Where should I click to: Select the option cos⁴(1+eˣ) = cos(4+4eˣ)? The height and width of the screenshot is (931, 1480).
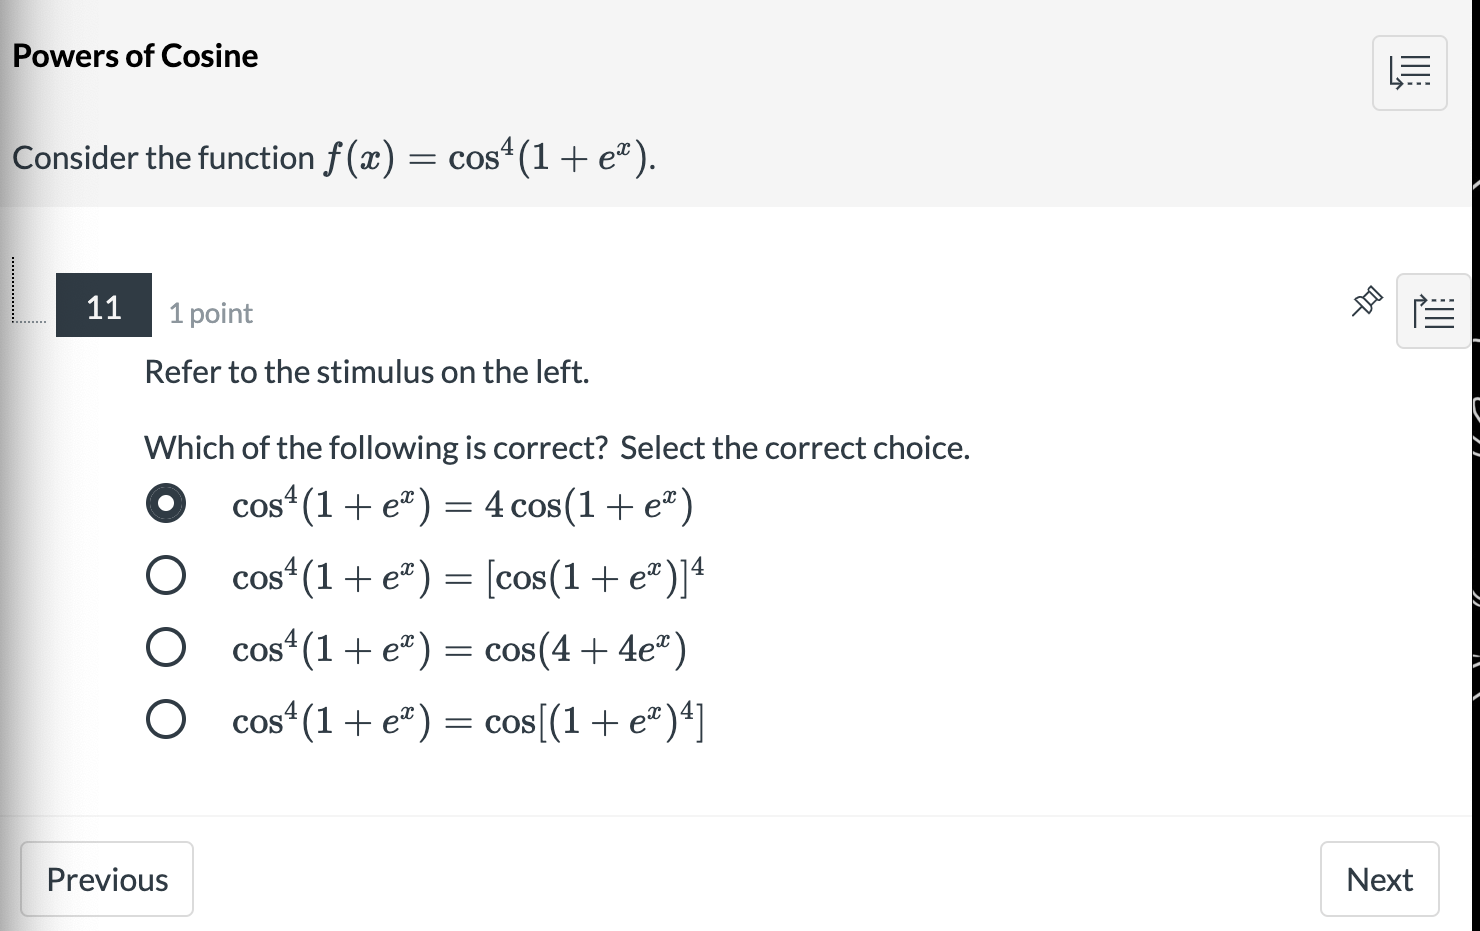[x=166, y=647]
